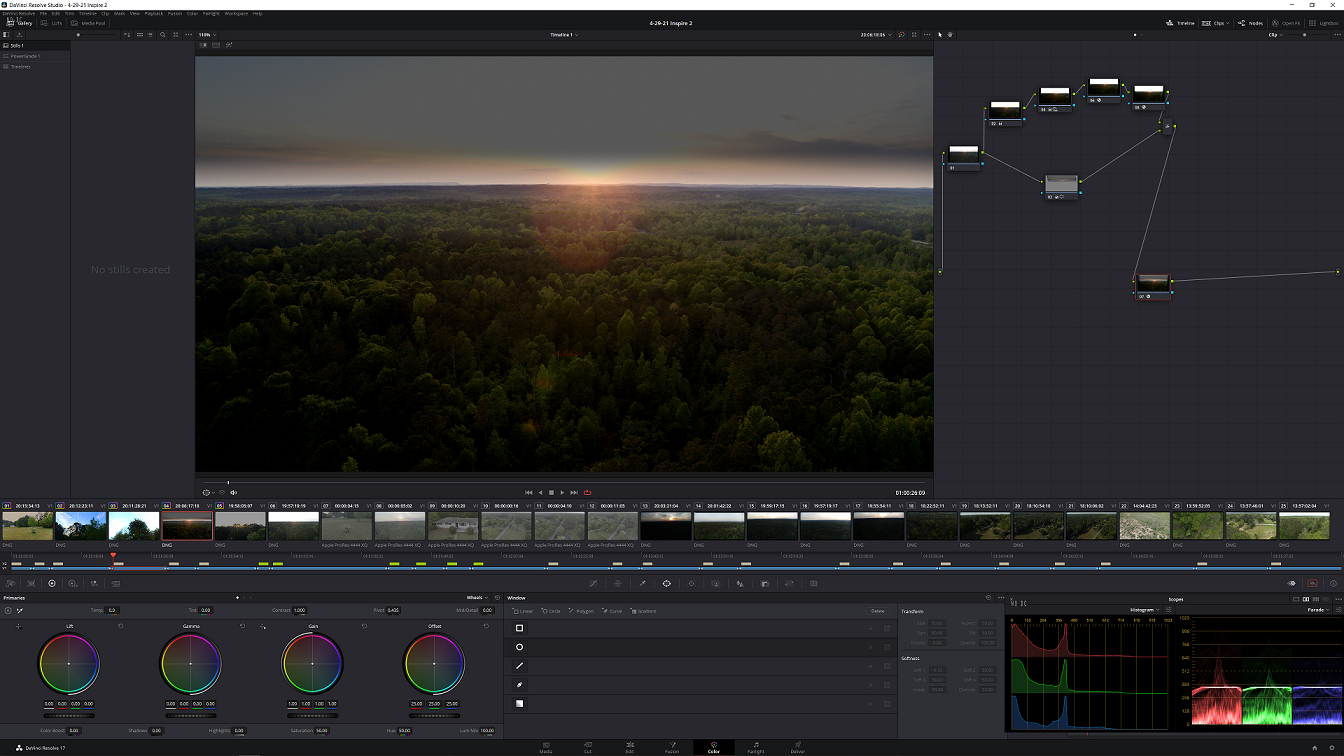The width and height of the screenshot is (1344, 756).
Task: Select the node editor hand pan tool
Action: (950, 35)
